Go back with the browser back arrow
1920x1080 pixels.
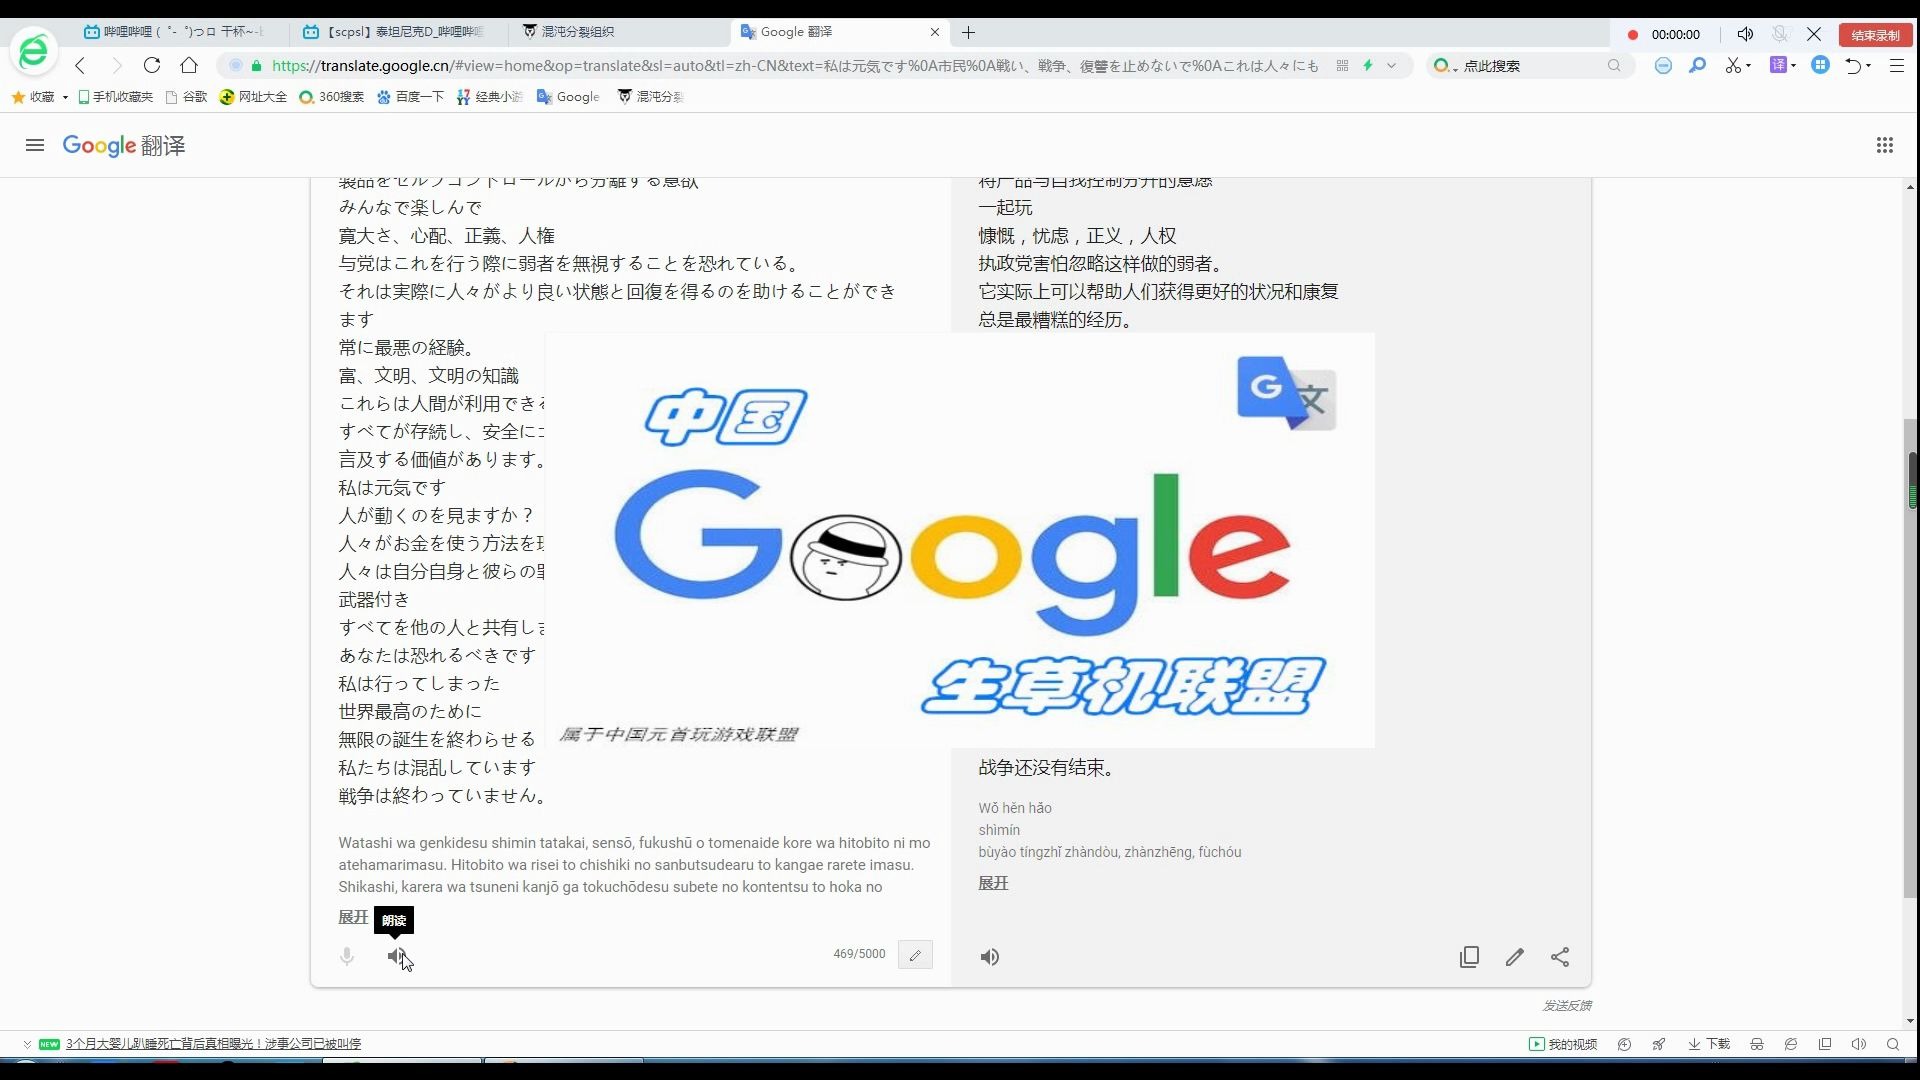point(80,66)
